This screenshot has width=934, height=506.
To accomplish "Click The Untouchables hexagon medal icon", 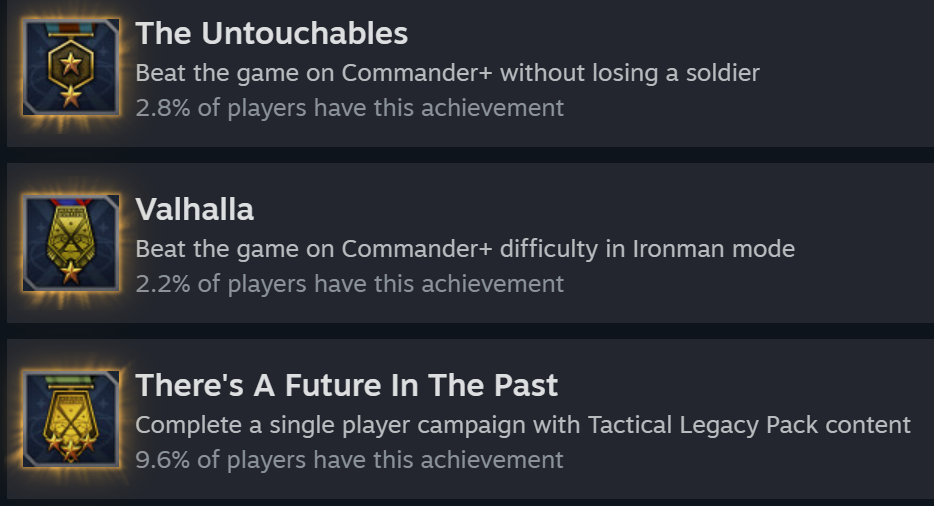I will point(71,67).
